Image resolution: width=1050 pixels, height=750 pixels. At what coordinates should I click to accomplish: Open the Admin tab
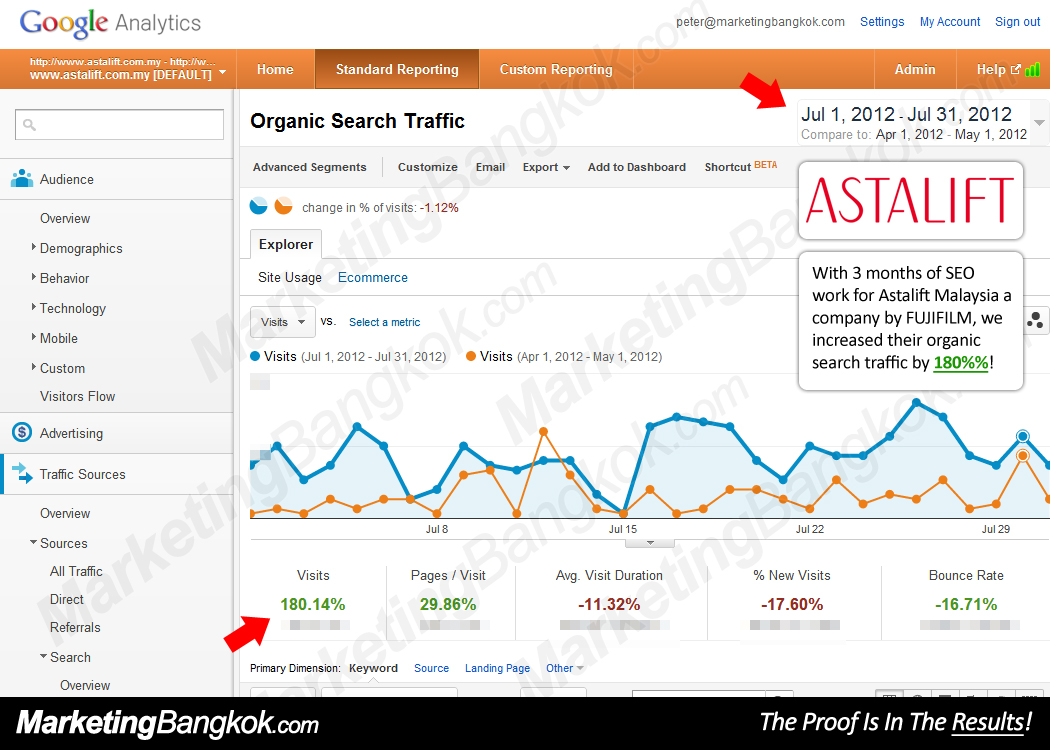click(915, 69)
